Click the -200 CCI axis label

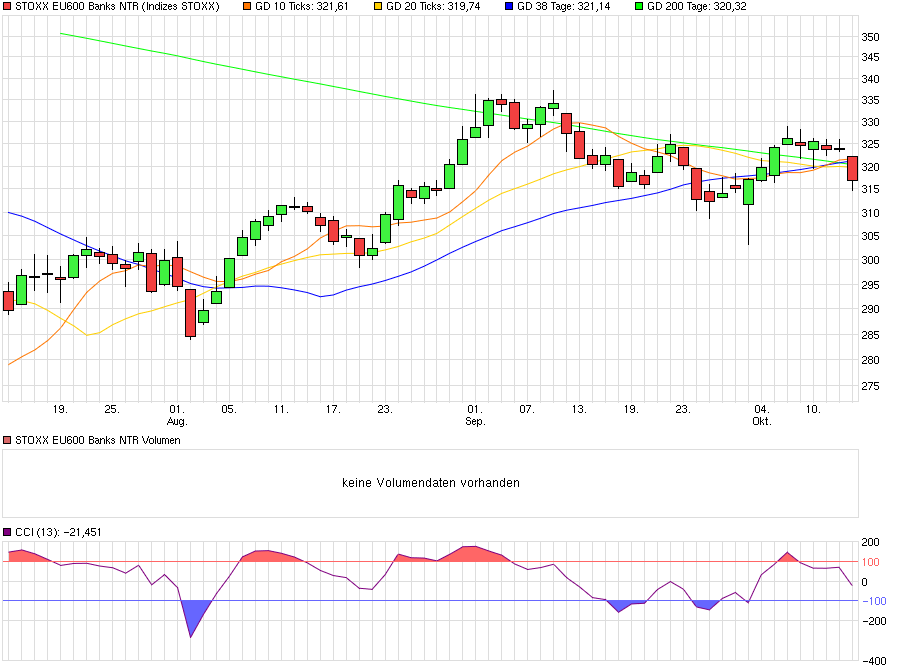pyautogui.click(x=874, y=621)
